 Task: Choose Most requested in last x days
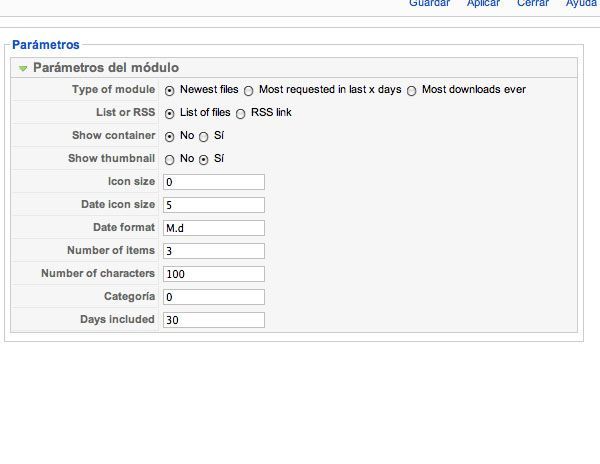click(249, 91)
